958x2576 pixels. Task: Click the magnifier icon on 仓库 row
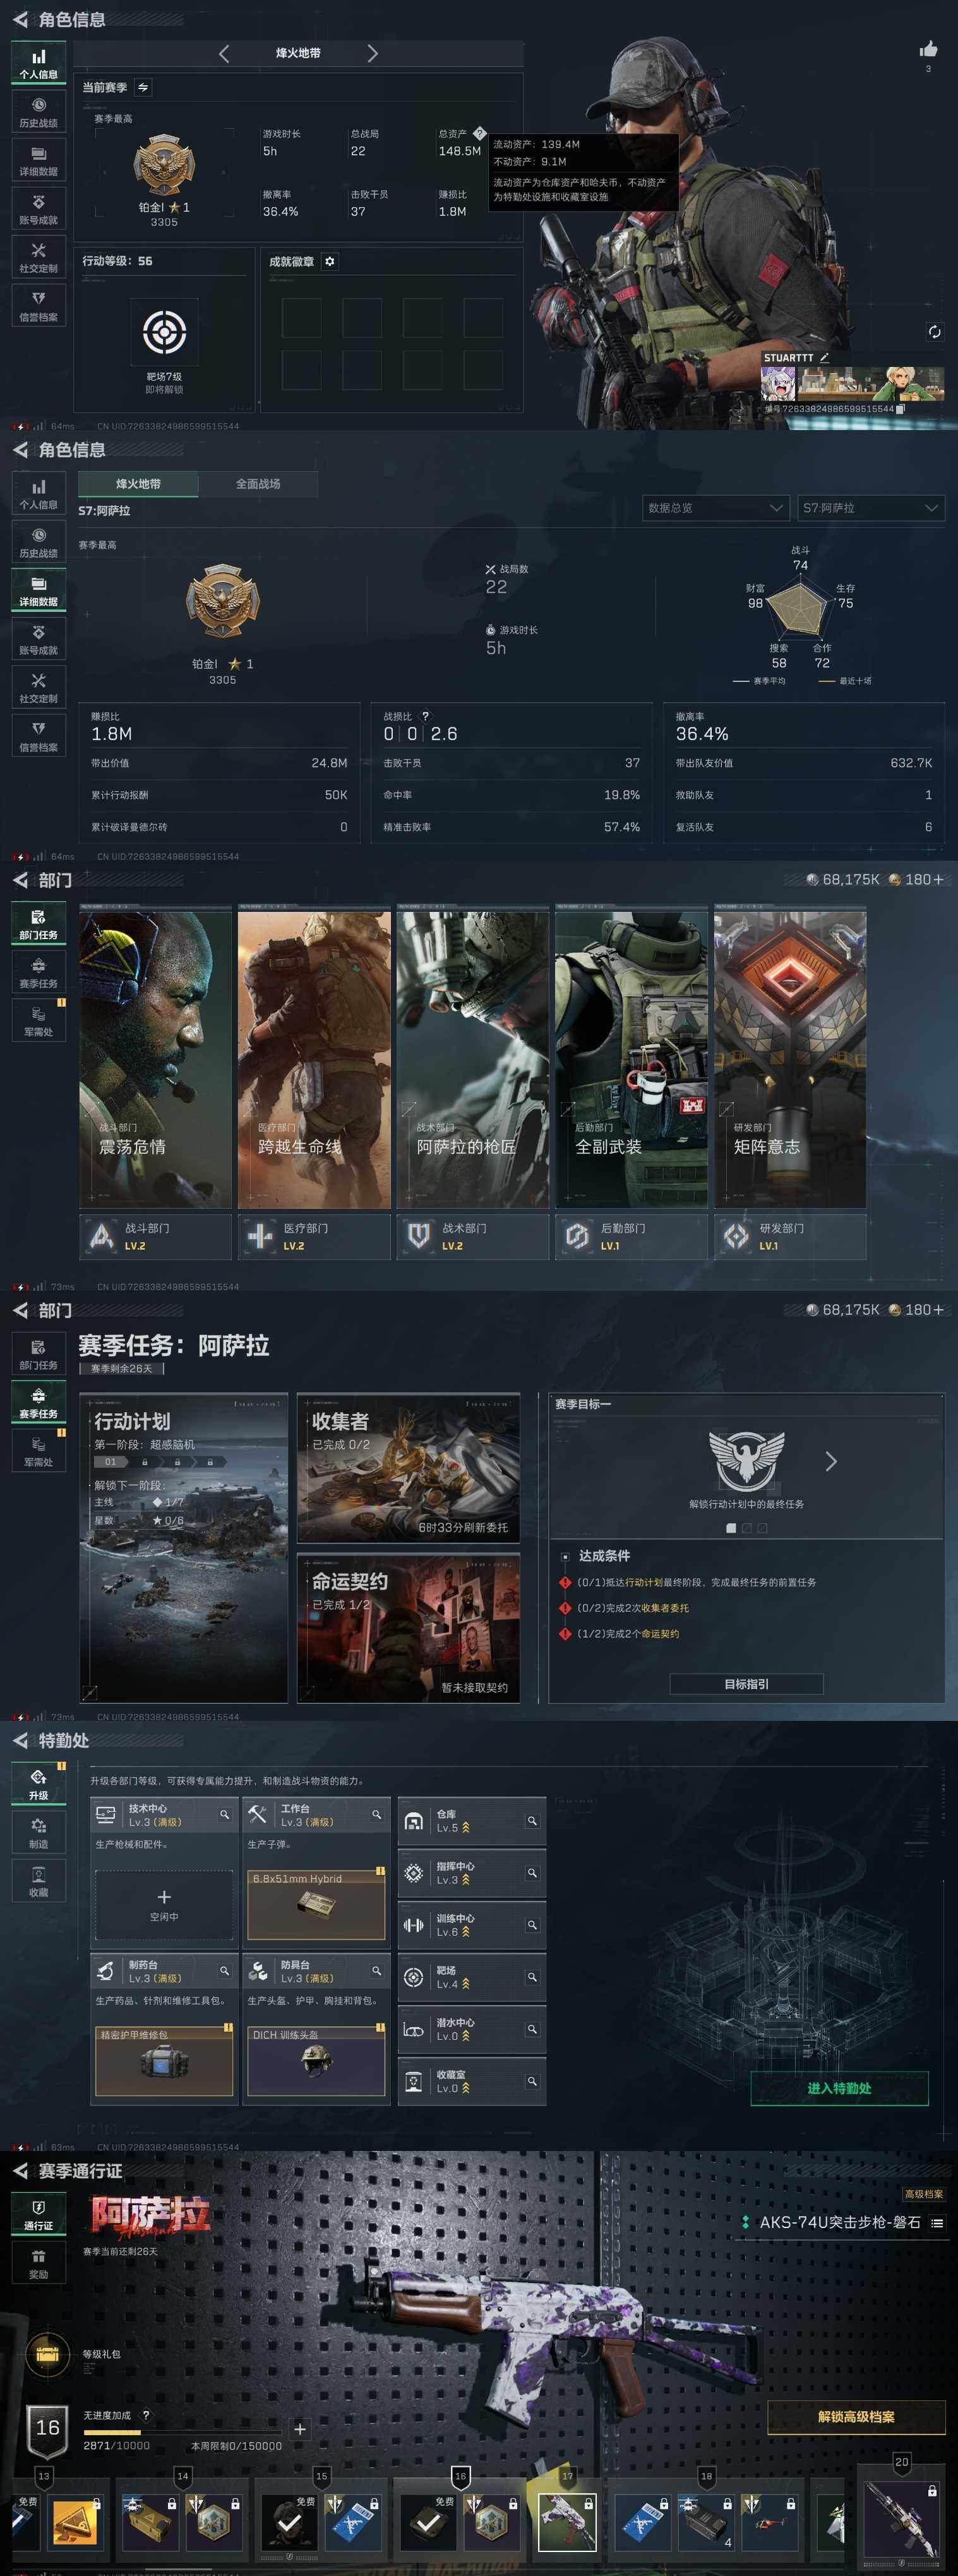click(532, 1821)
